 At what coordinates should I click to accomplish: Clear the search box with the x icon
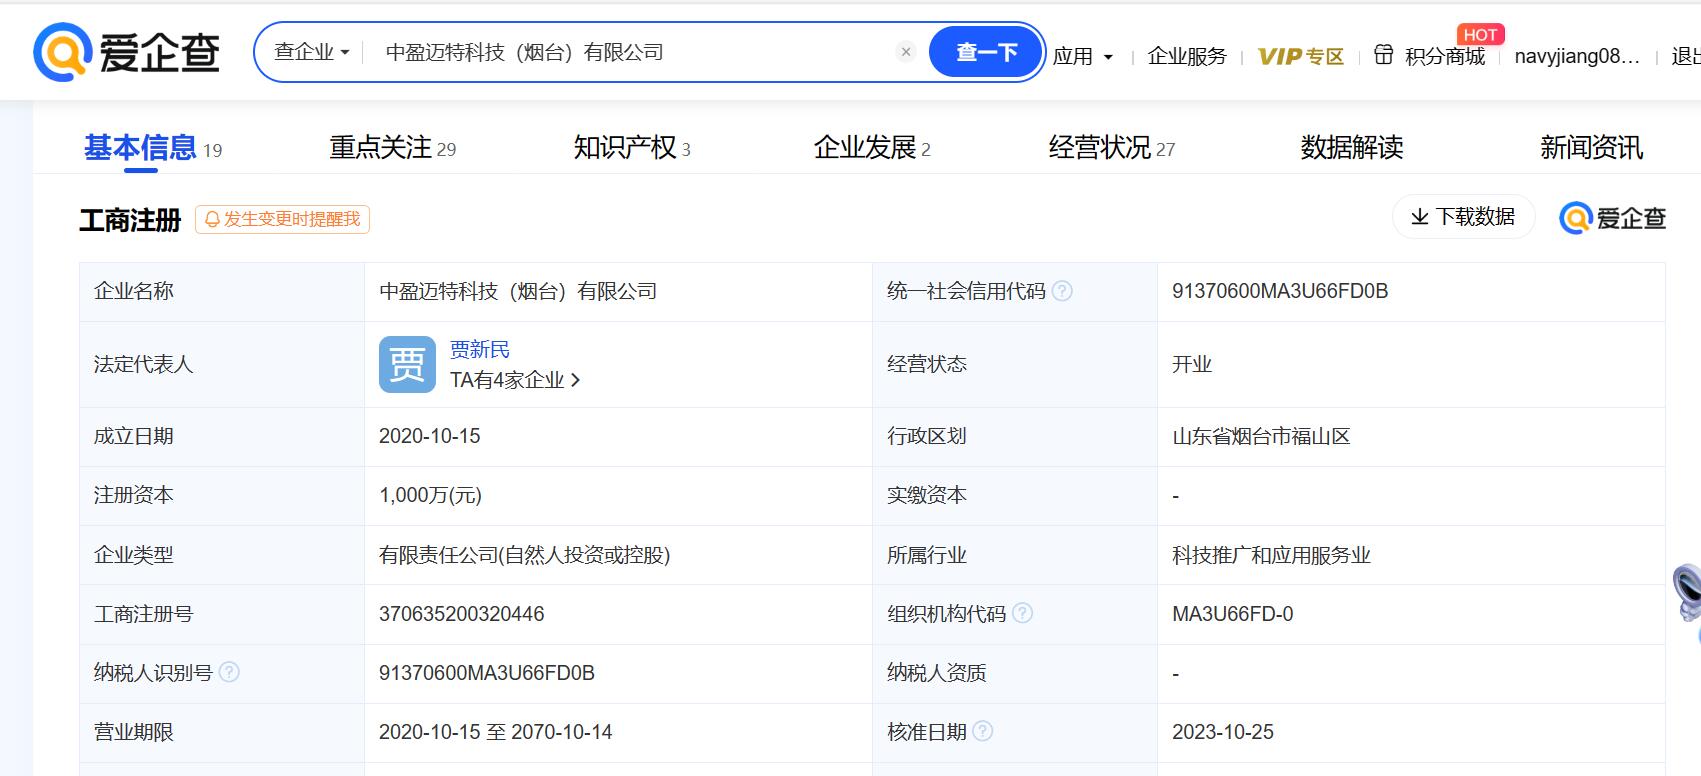point(906,52)
